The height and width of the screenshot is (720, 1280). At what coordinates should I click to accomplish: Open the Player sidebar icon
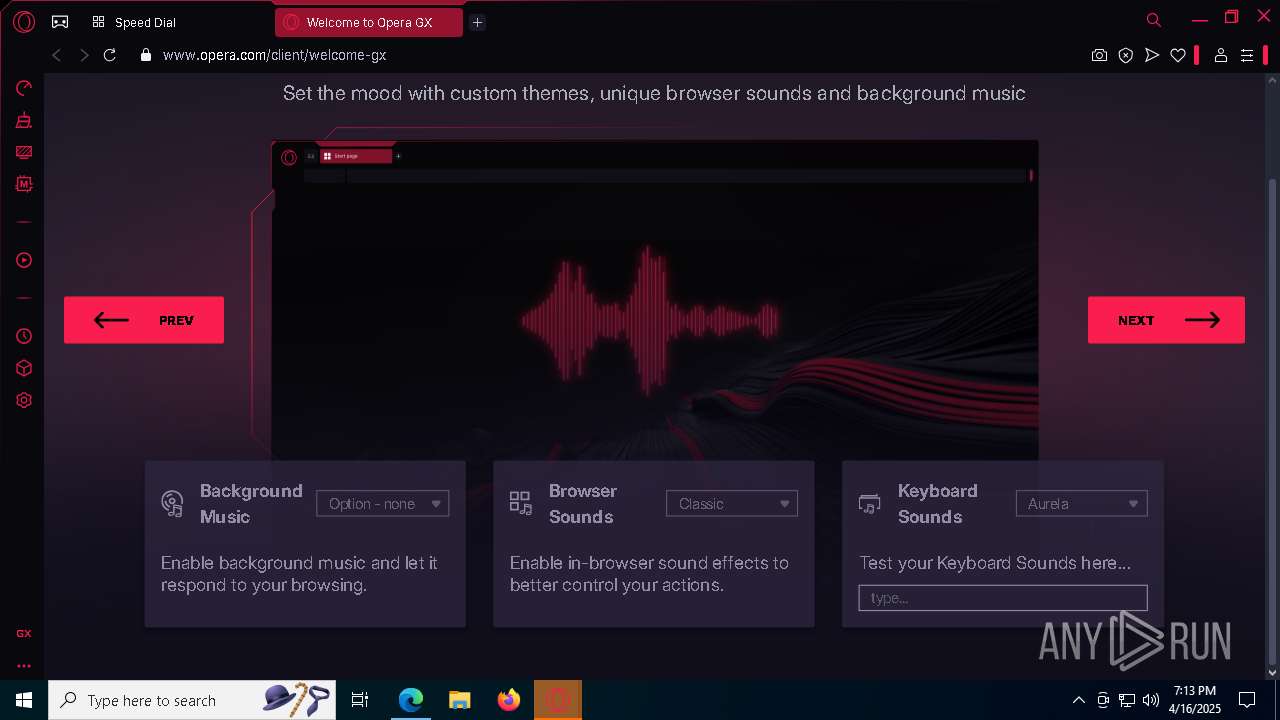[x=24, y=260]
